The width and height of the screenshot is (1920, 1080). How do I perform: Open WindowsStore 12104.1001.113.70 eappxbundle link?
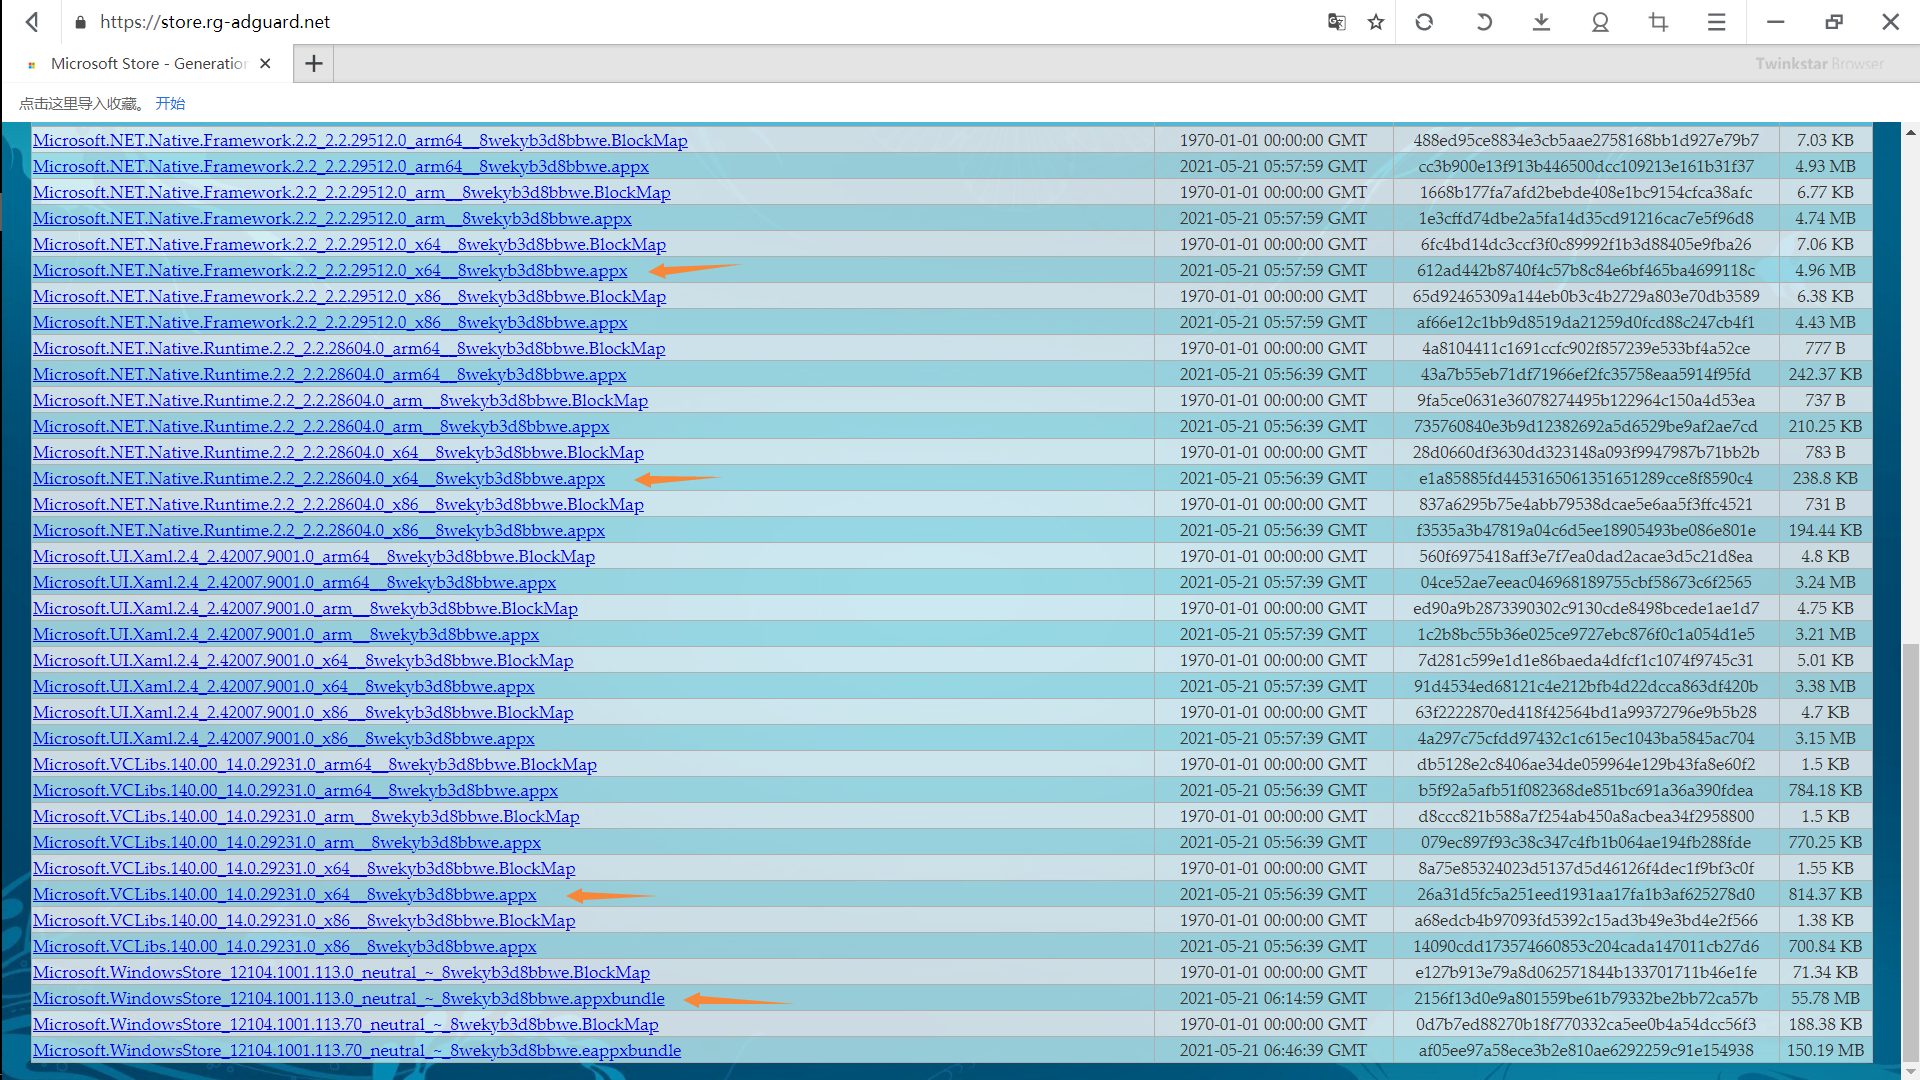tap(357, 1050)
